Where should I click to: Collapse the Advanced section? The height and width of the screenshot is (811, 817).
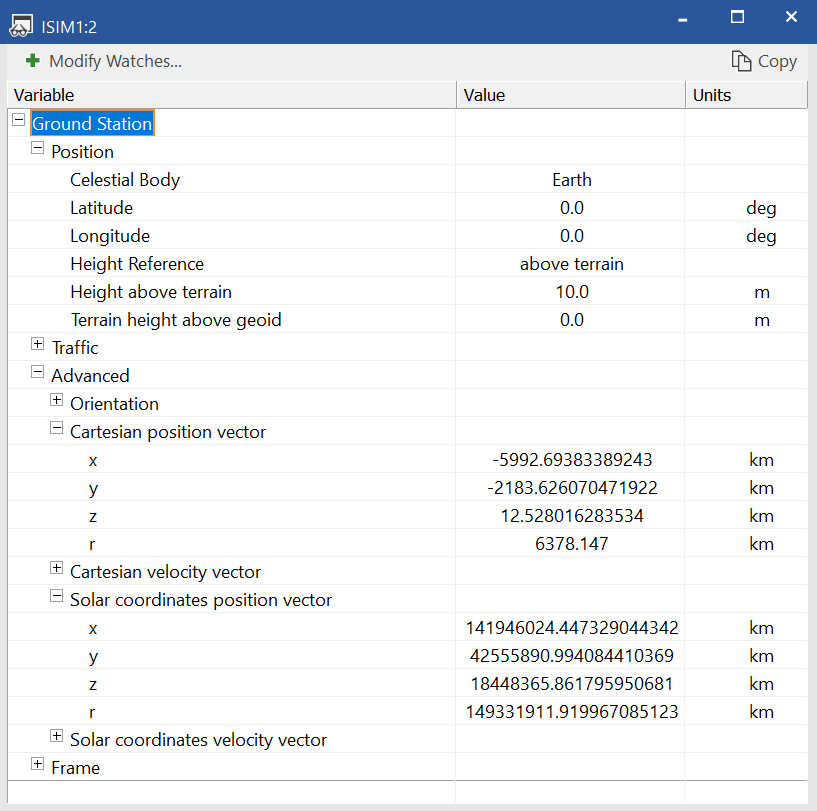tap(38, 372)
